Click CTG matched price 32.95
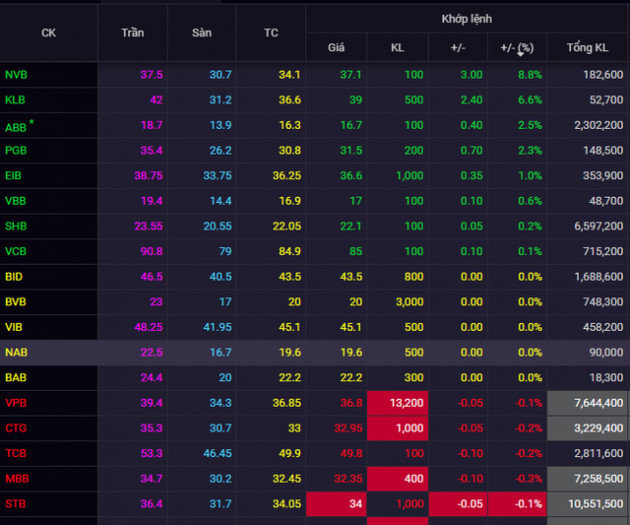Screen dimensions: 630x525 [348, 428]
